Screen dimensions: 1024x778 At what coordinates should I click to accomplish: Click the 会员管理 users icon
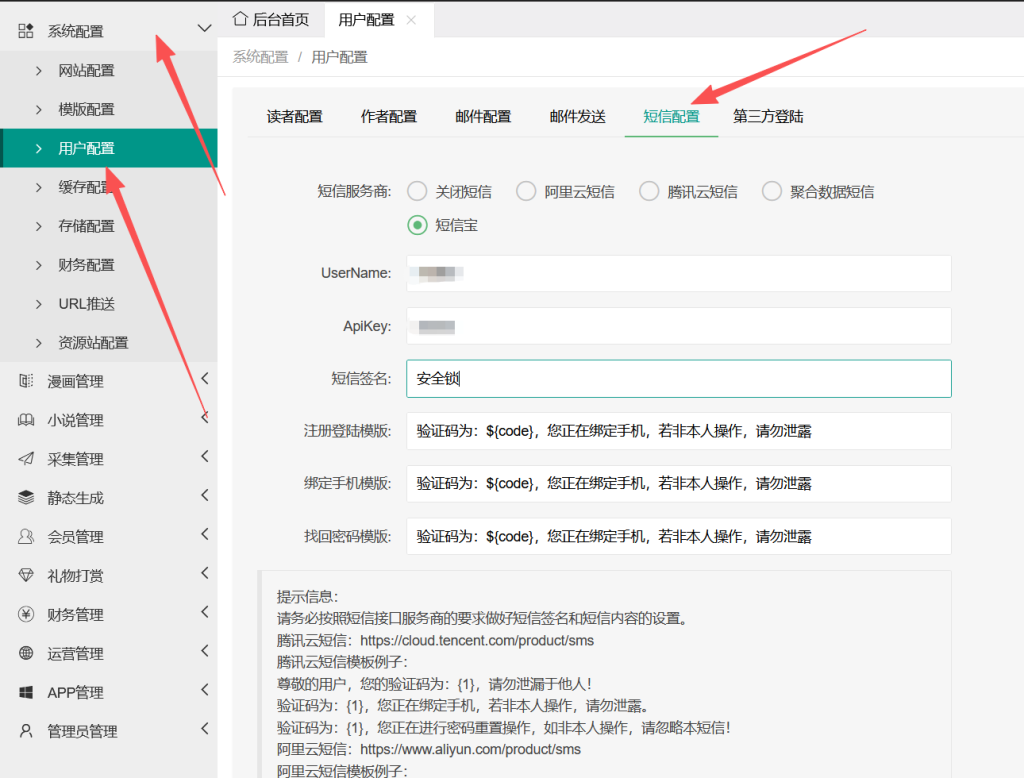[x=26, y=537]
